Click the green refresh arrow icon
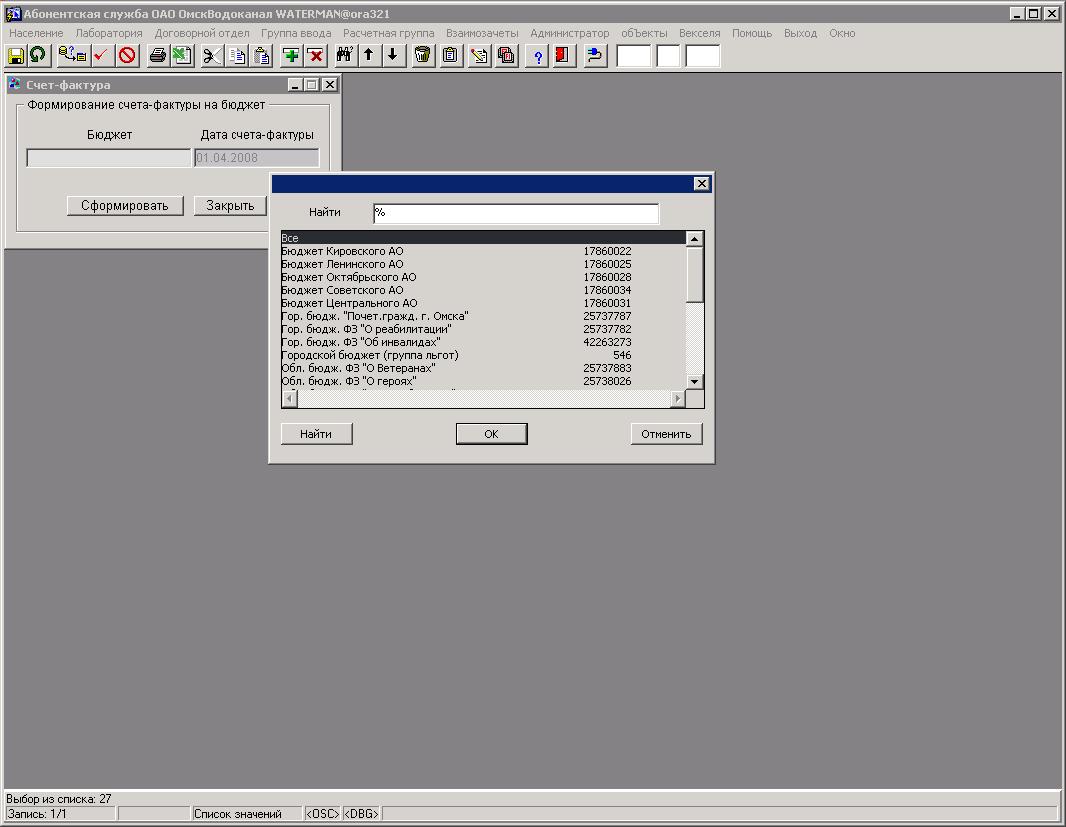Viewport: 1066px width, 827px height. [x=37, y=56]
